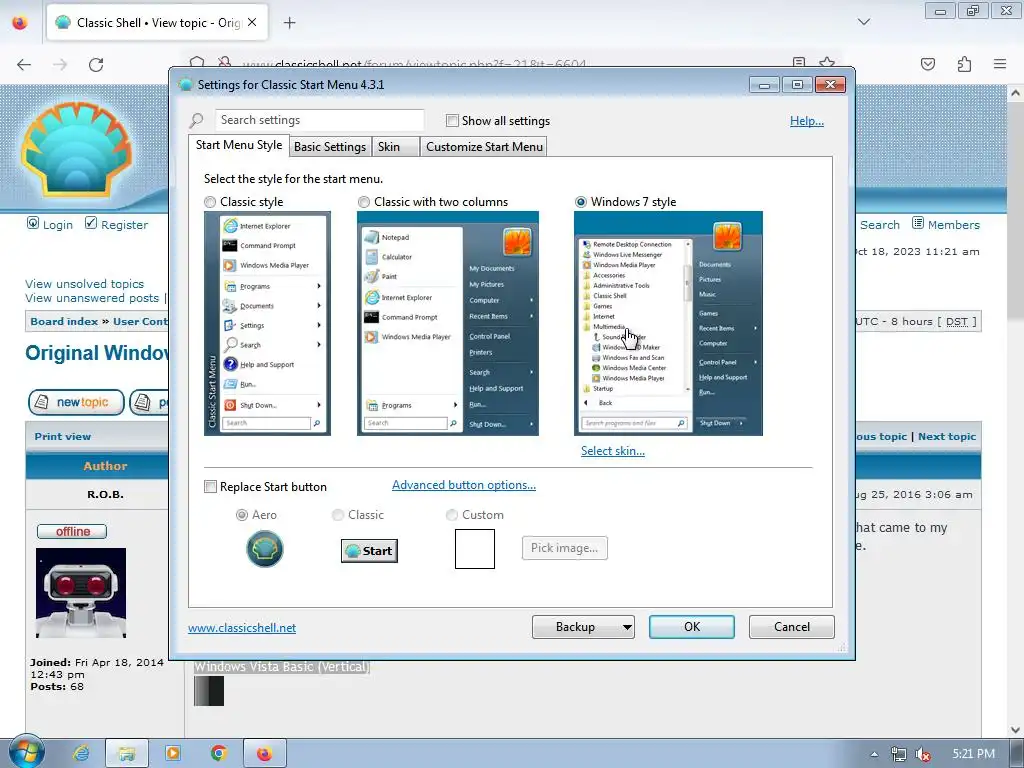1024x768 pixels.
Task: Click R.O.B. robot avatar image
Action: pyautogui.click(x=81, y=593)
